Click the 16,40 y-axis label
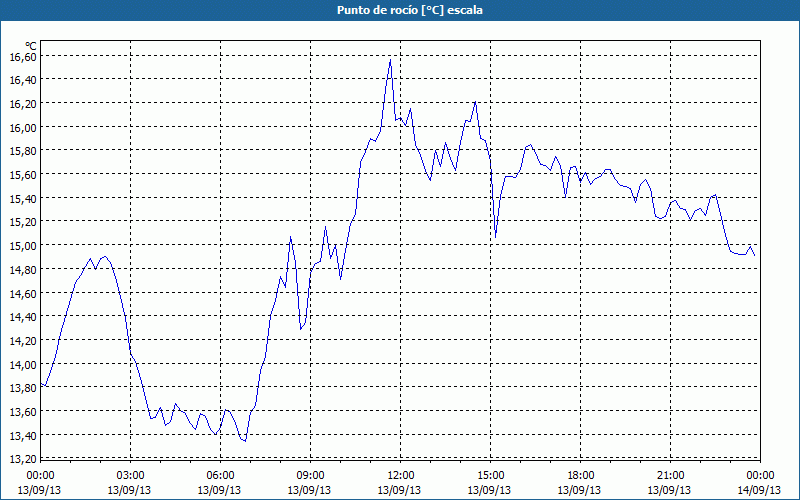This screenshot has width=800, height=500. click(23, 80)
